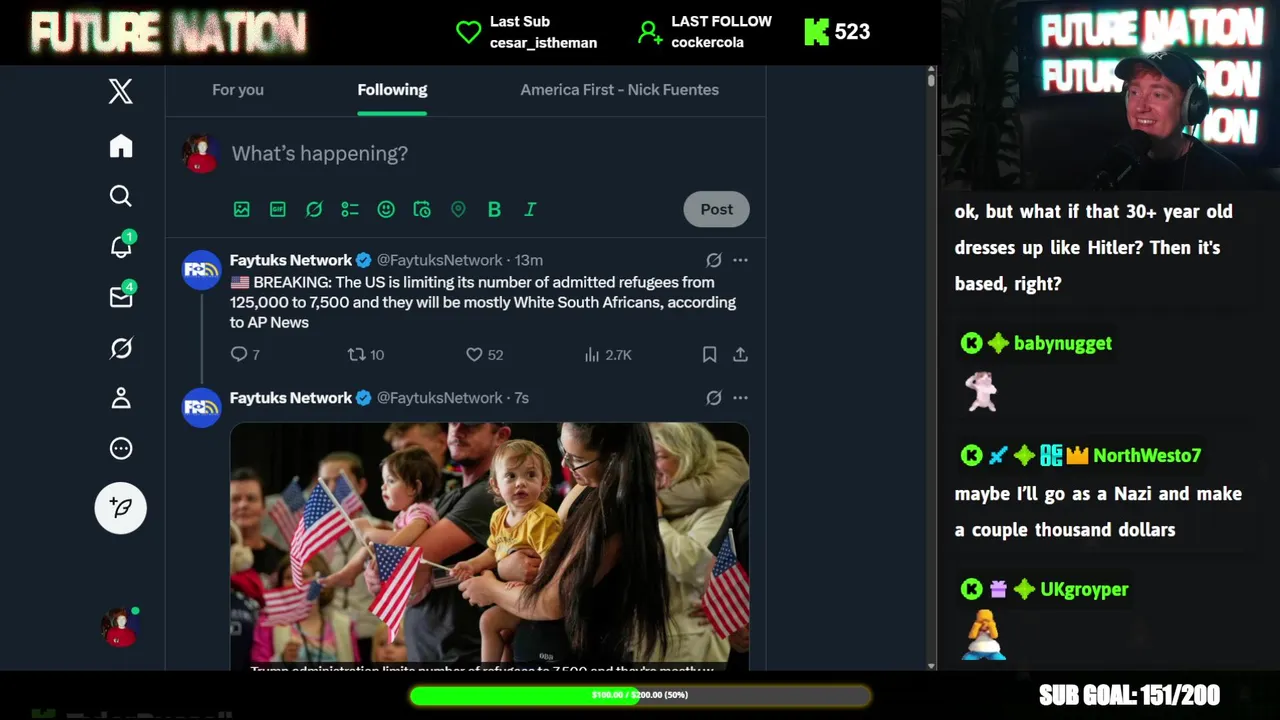
Task: Open Messages envelope icon
Action: [x=121, y=297]
